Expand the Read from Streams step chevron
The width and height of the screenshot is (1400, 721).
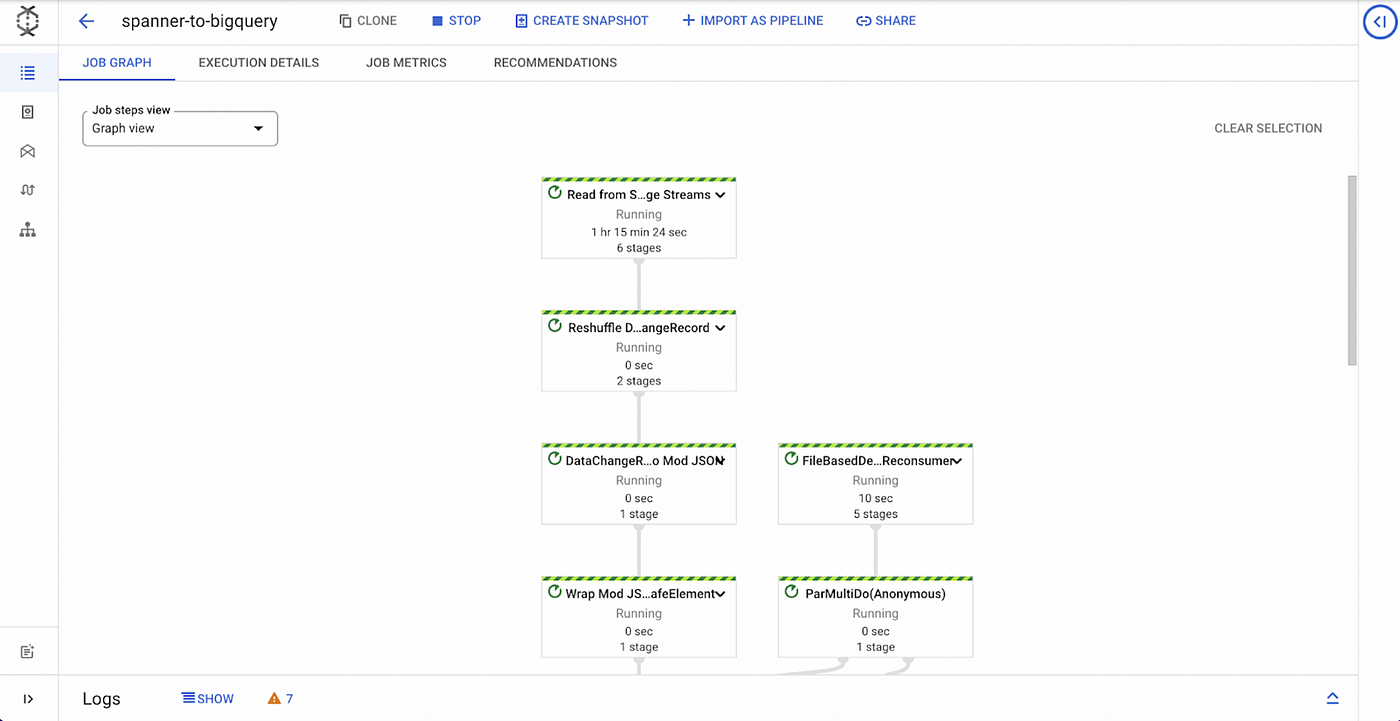720,195
